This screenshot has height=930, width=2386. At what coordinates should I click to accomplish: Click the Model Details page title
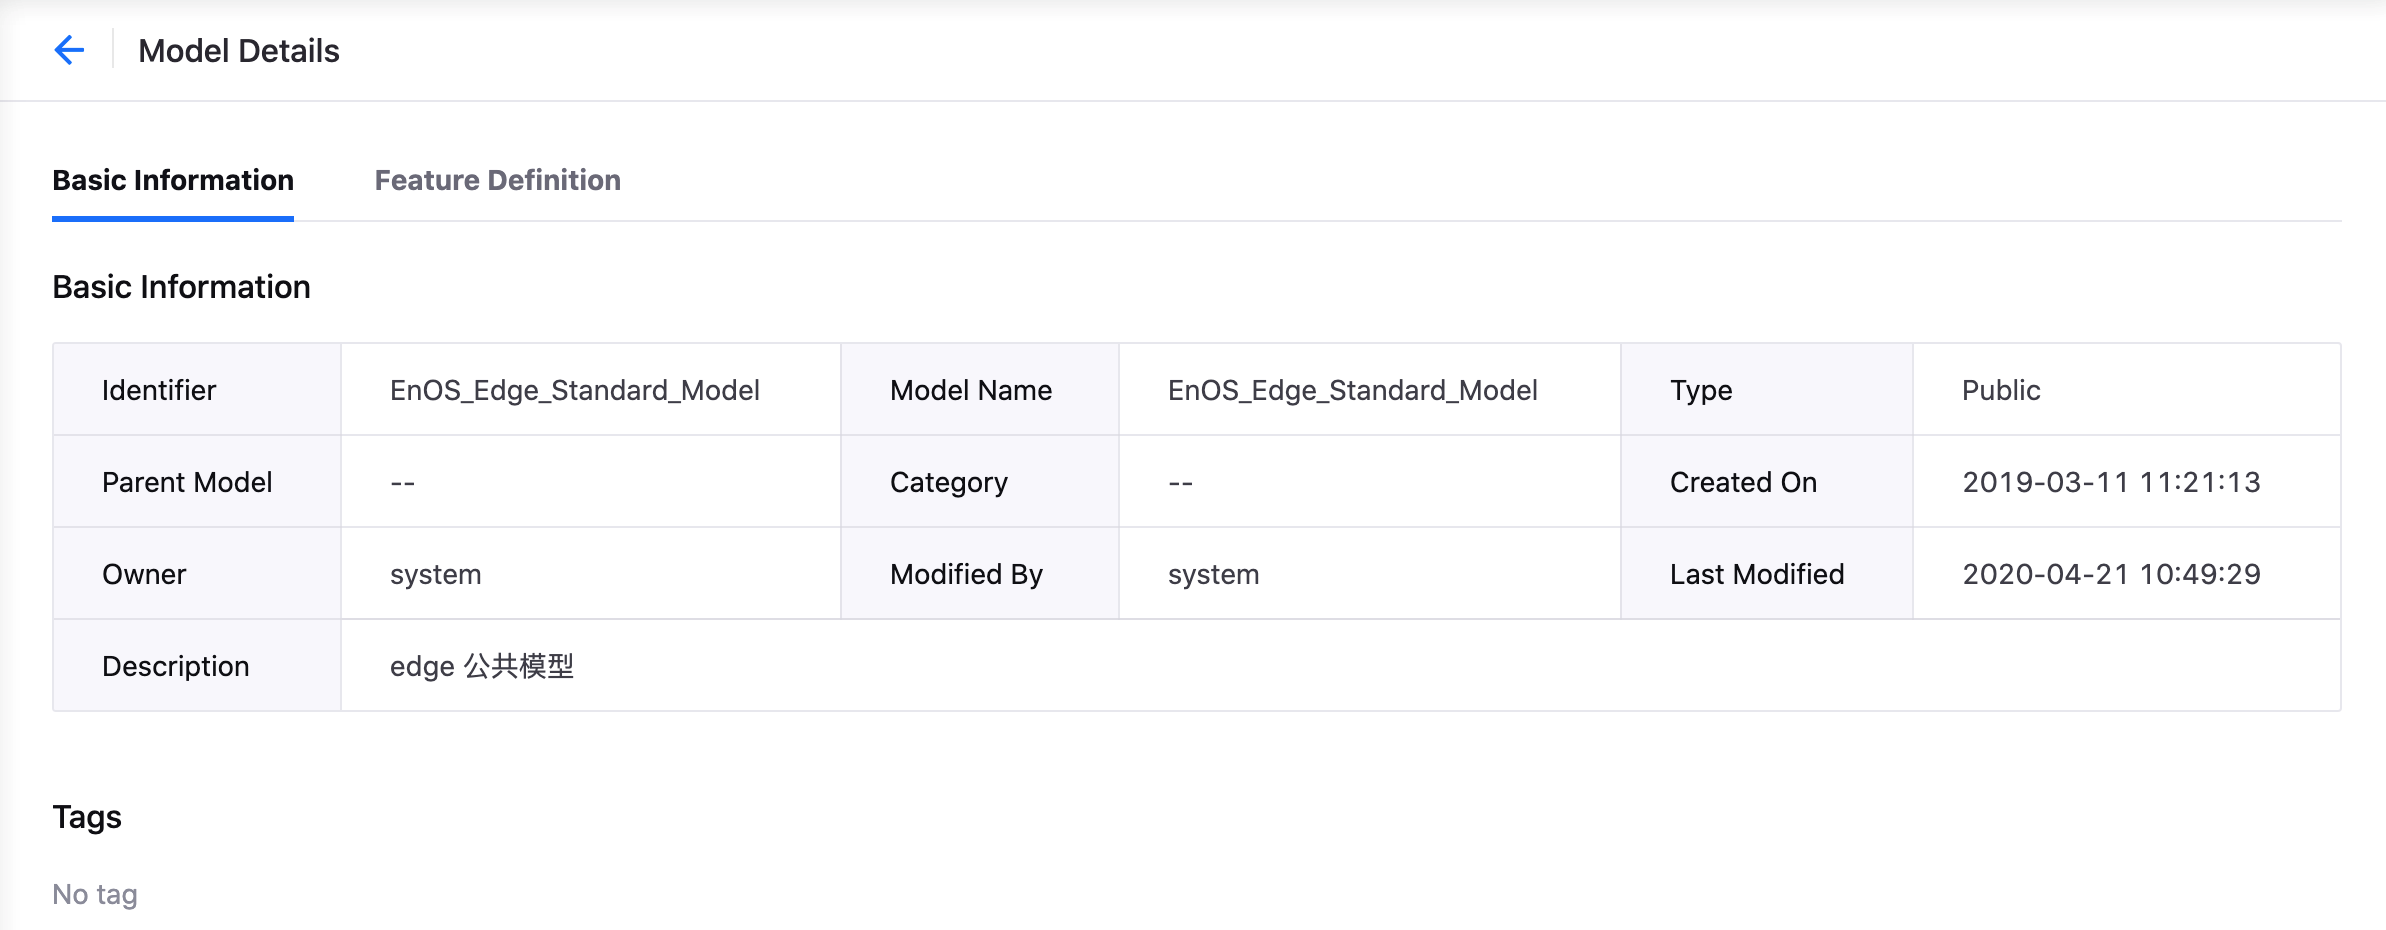pos(239,51)
